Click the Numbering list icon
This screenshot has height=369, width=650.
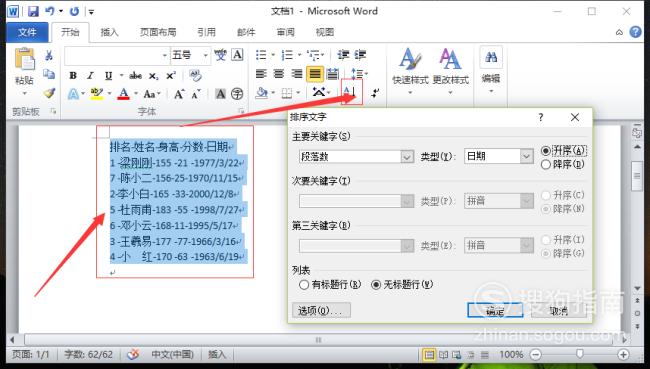tap(287, 55)
